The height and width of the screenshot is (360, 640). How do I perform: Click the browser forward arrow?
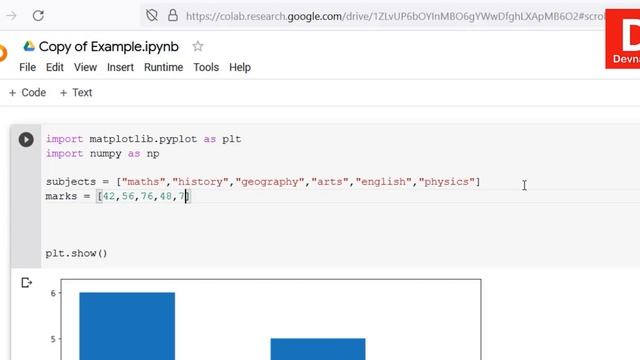click(x=11, y=16)
